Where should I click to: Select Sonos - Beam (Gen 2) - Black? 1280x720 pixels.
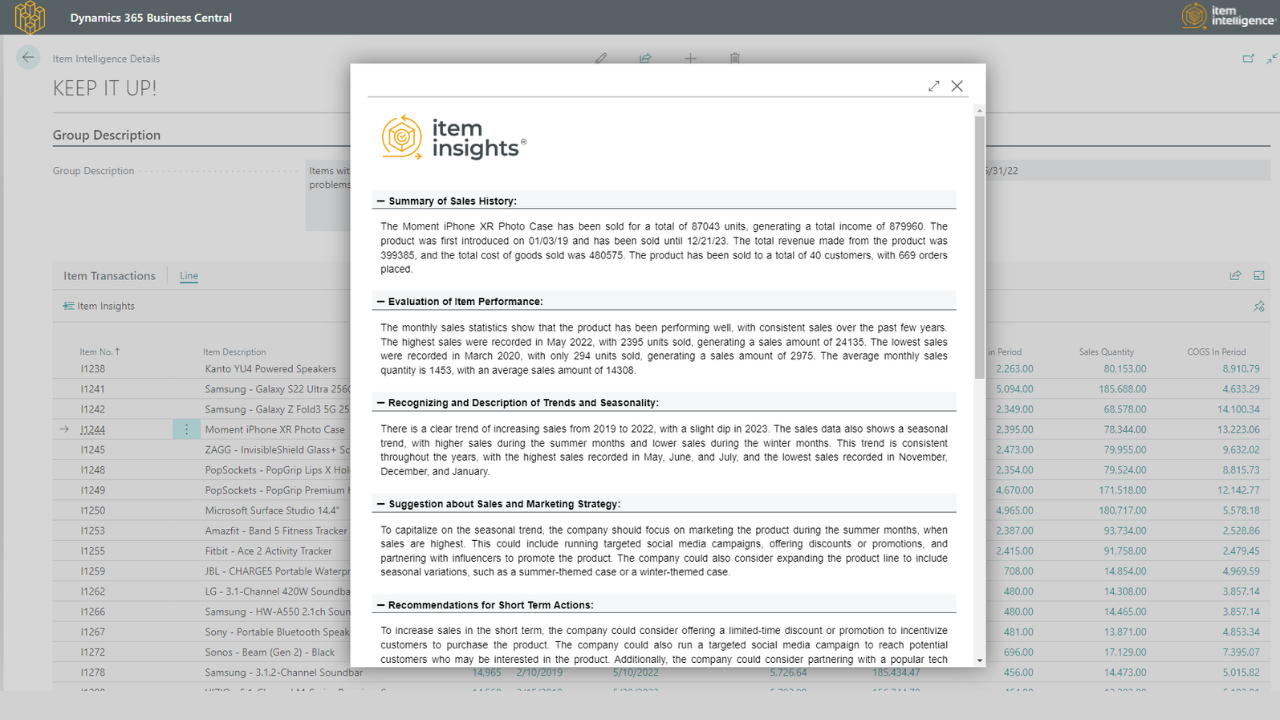tap(270, 652)
